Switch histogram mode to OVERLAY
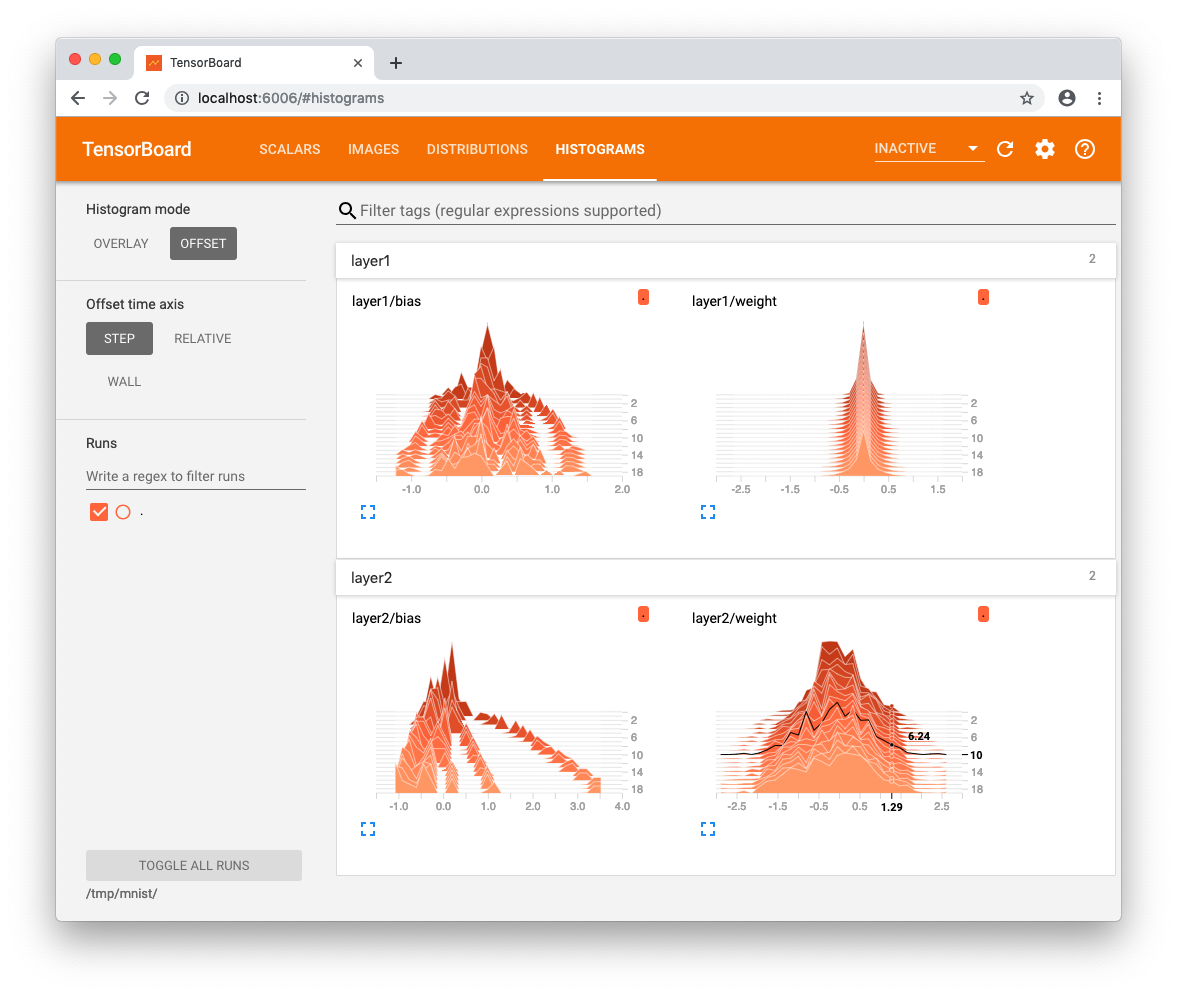The width and height of the screenshot is (1177, 995). click(121, 243)
